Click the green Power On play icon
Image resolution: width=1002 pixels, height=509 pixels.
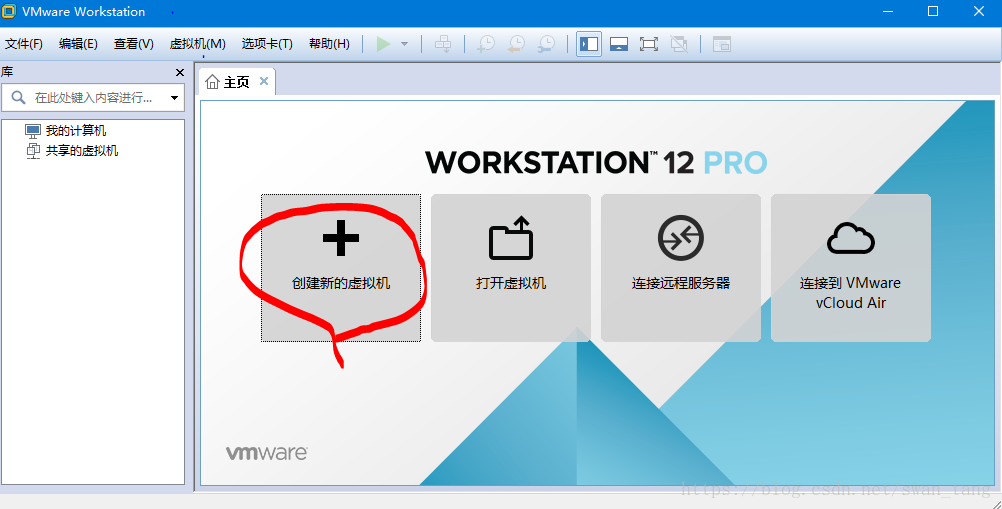[x=383, y=44]
